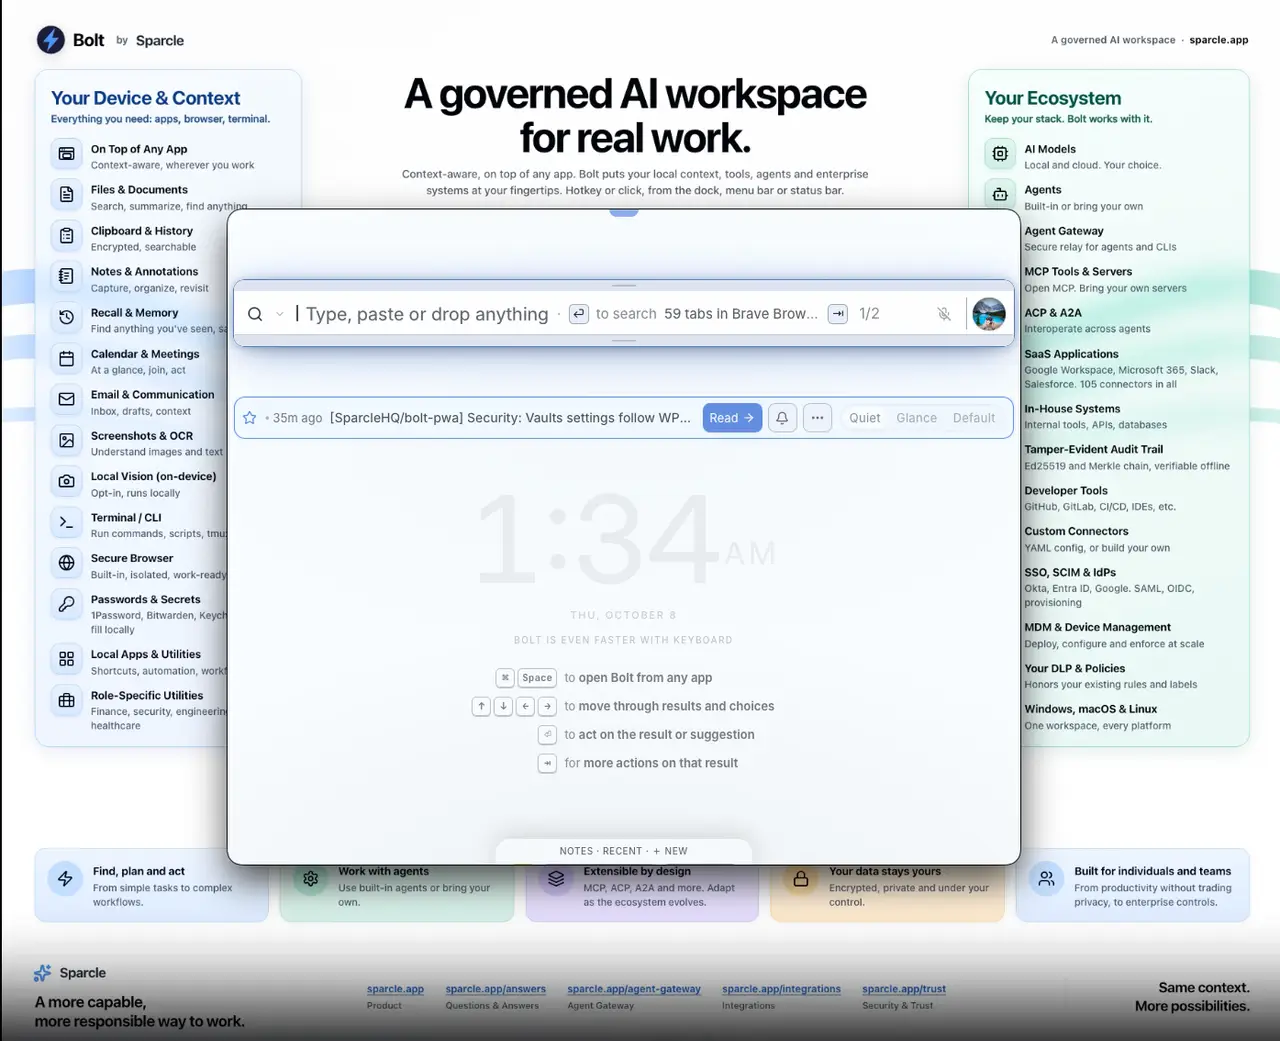The image size is (1280, 1041).
Task: Star the SparcleHQ/bolt-pwa notification
Action: 250,418
